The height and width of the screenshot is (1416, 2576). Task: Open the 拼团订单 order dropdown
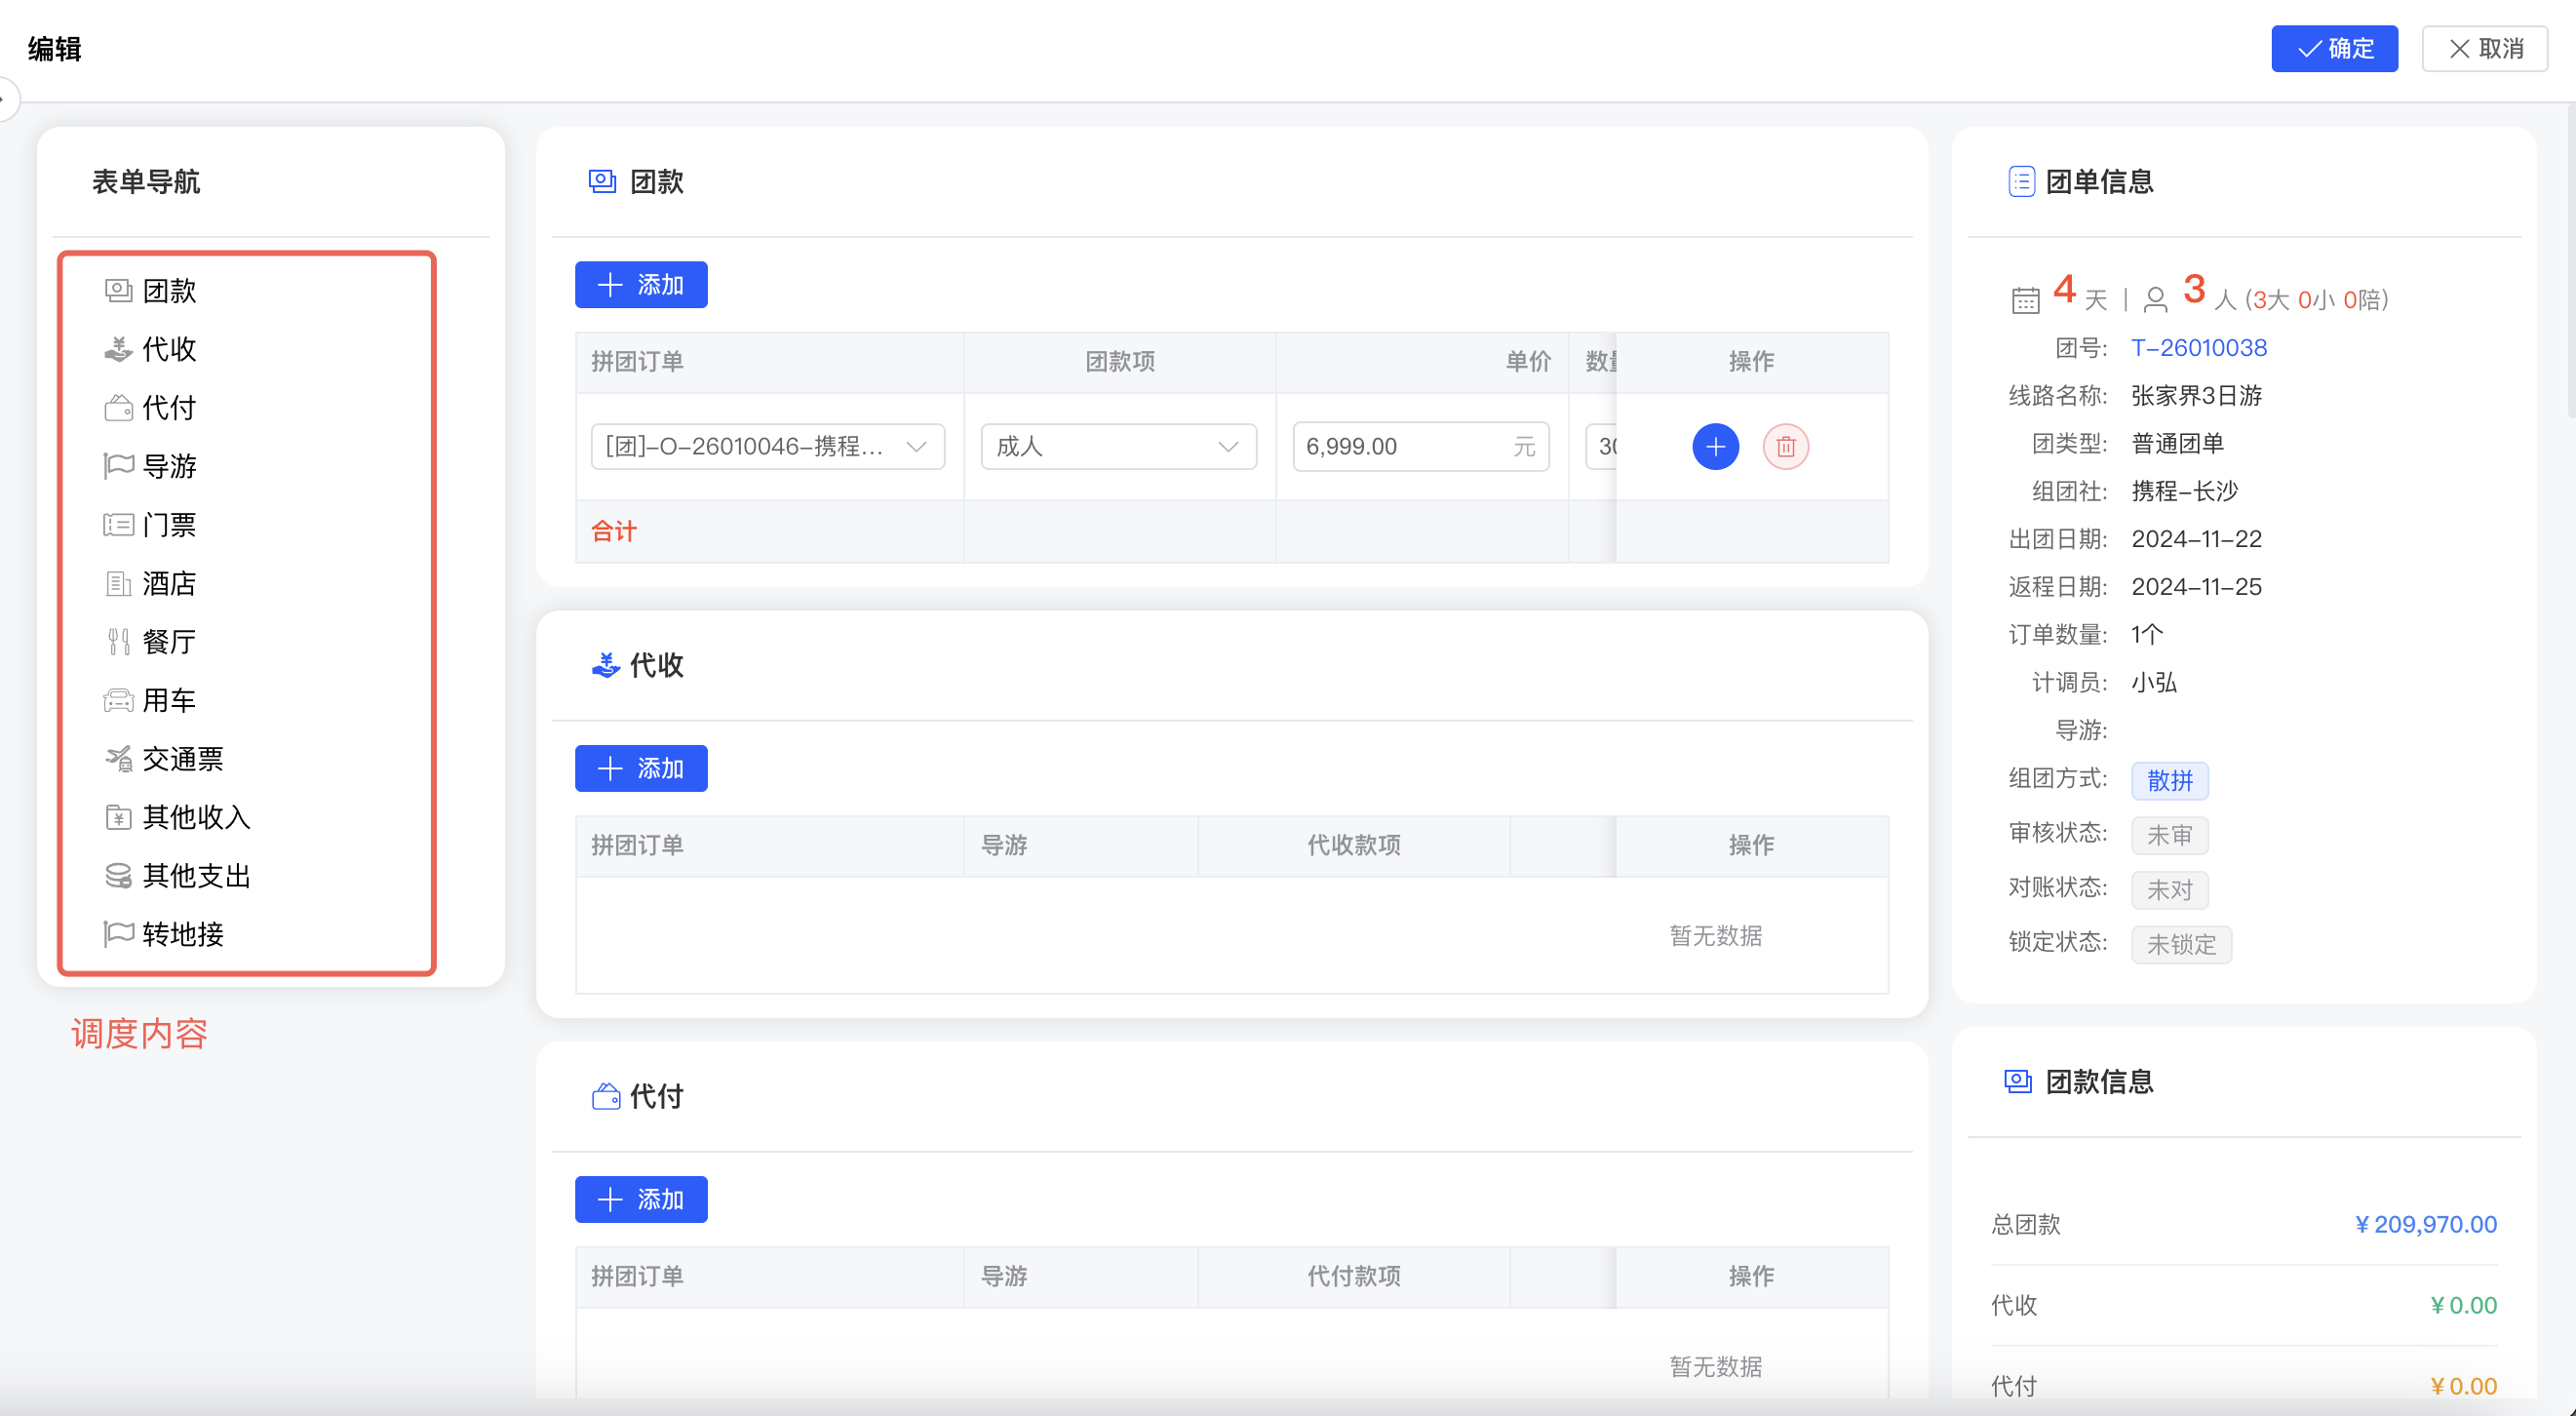(767, 446)
